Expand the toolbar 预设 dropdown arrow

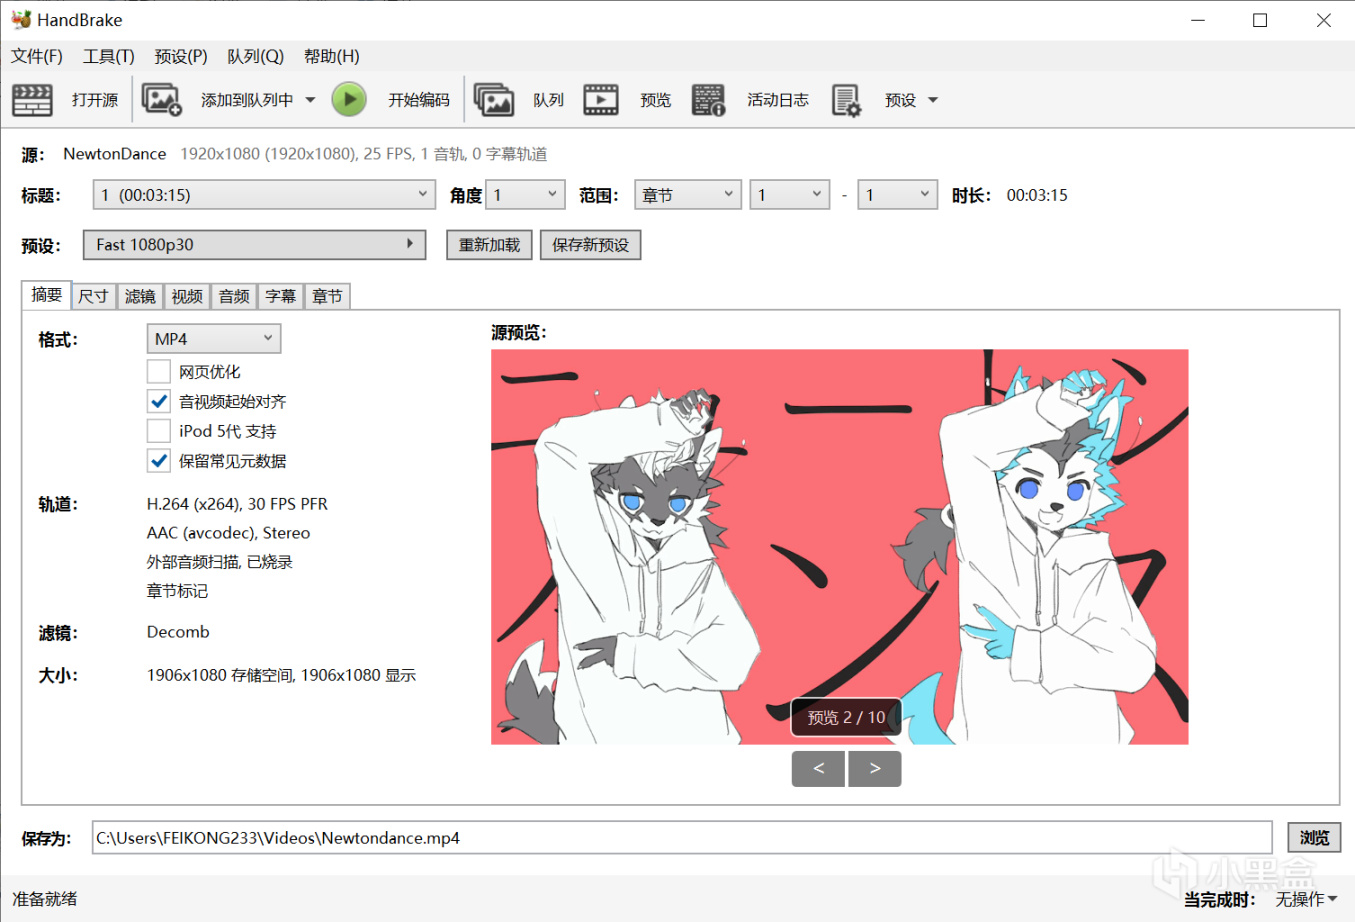(933, 100)
